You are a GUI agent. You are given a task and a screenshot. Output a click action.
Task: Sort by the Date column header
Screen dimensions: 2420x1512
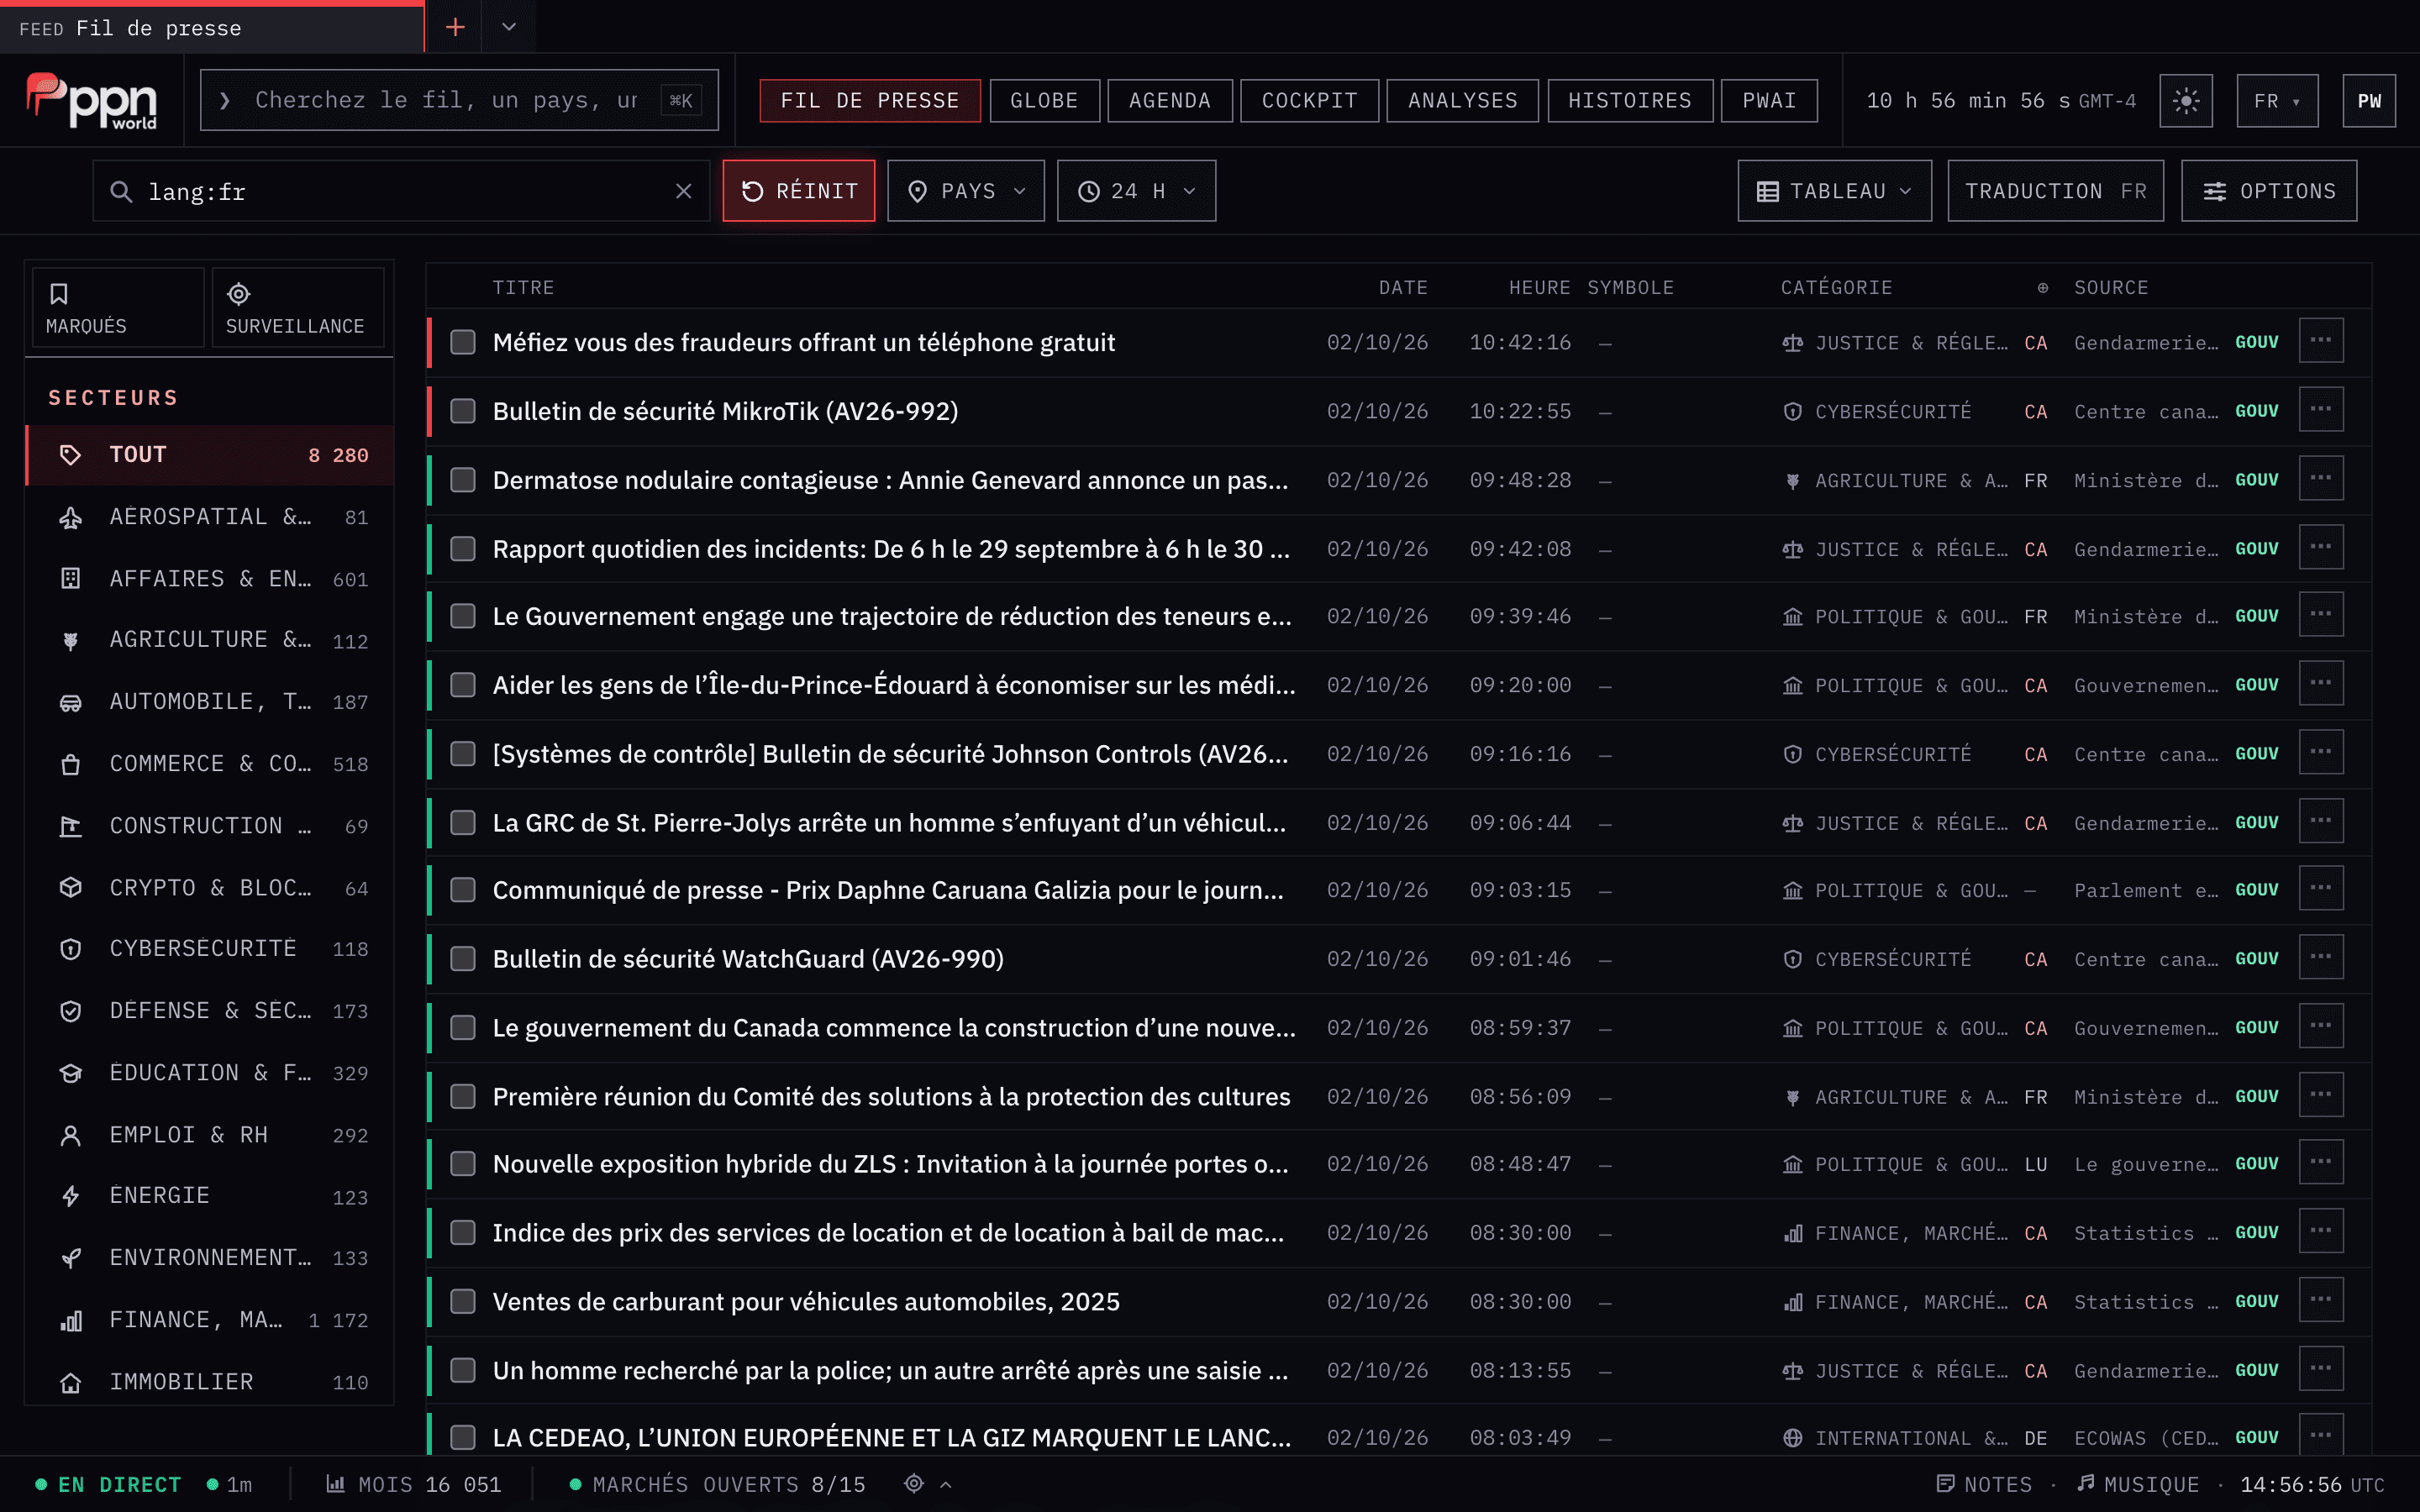[1403, 288]
